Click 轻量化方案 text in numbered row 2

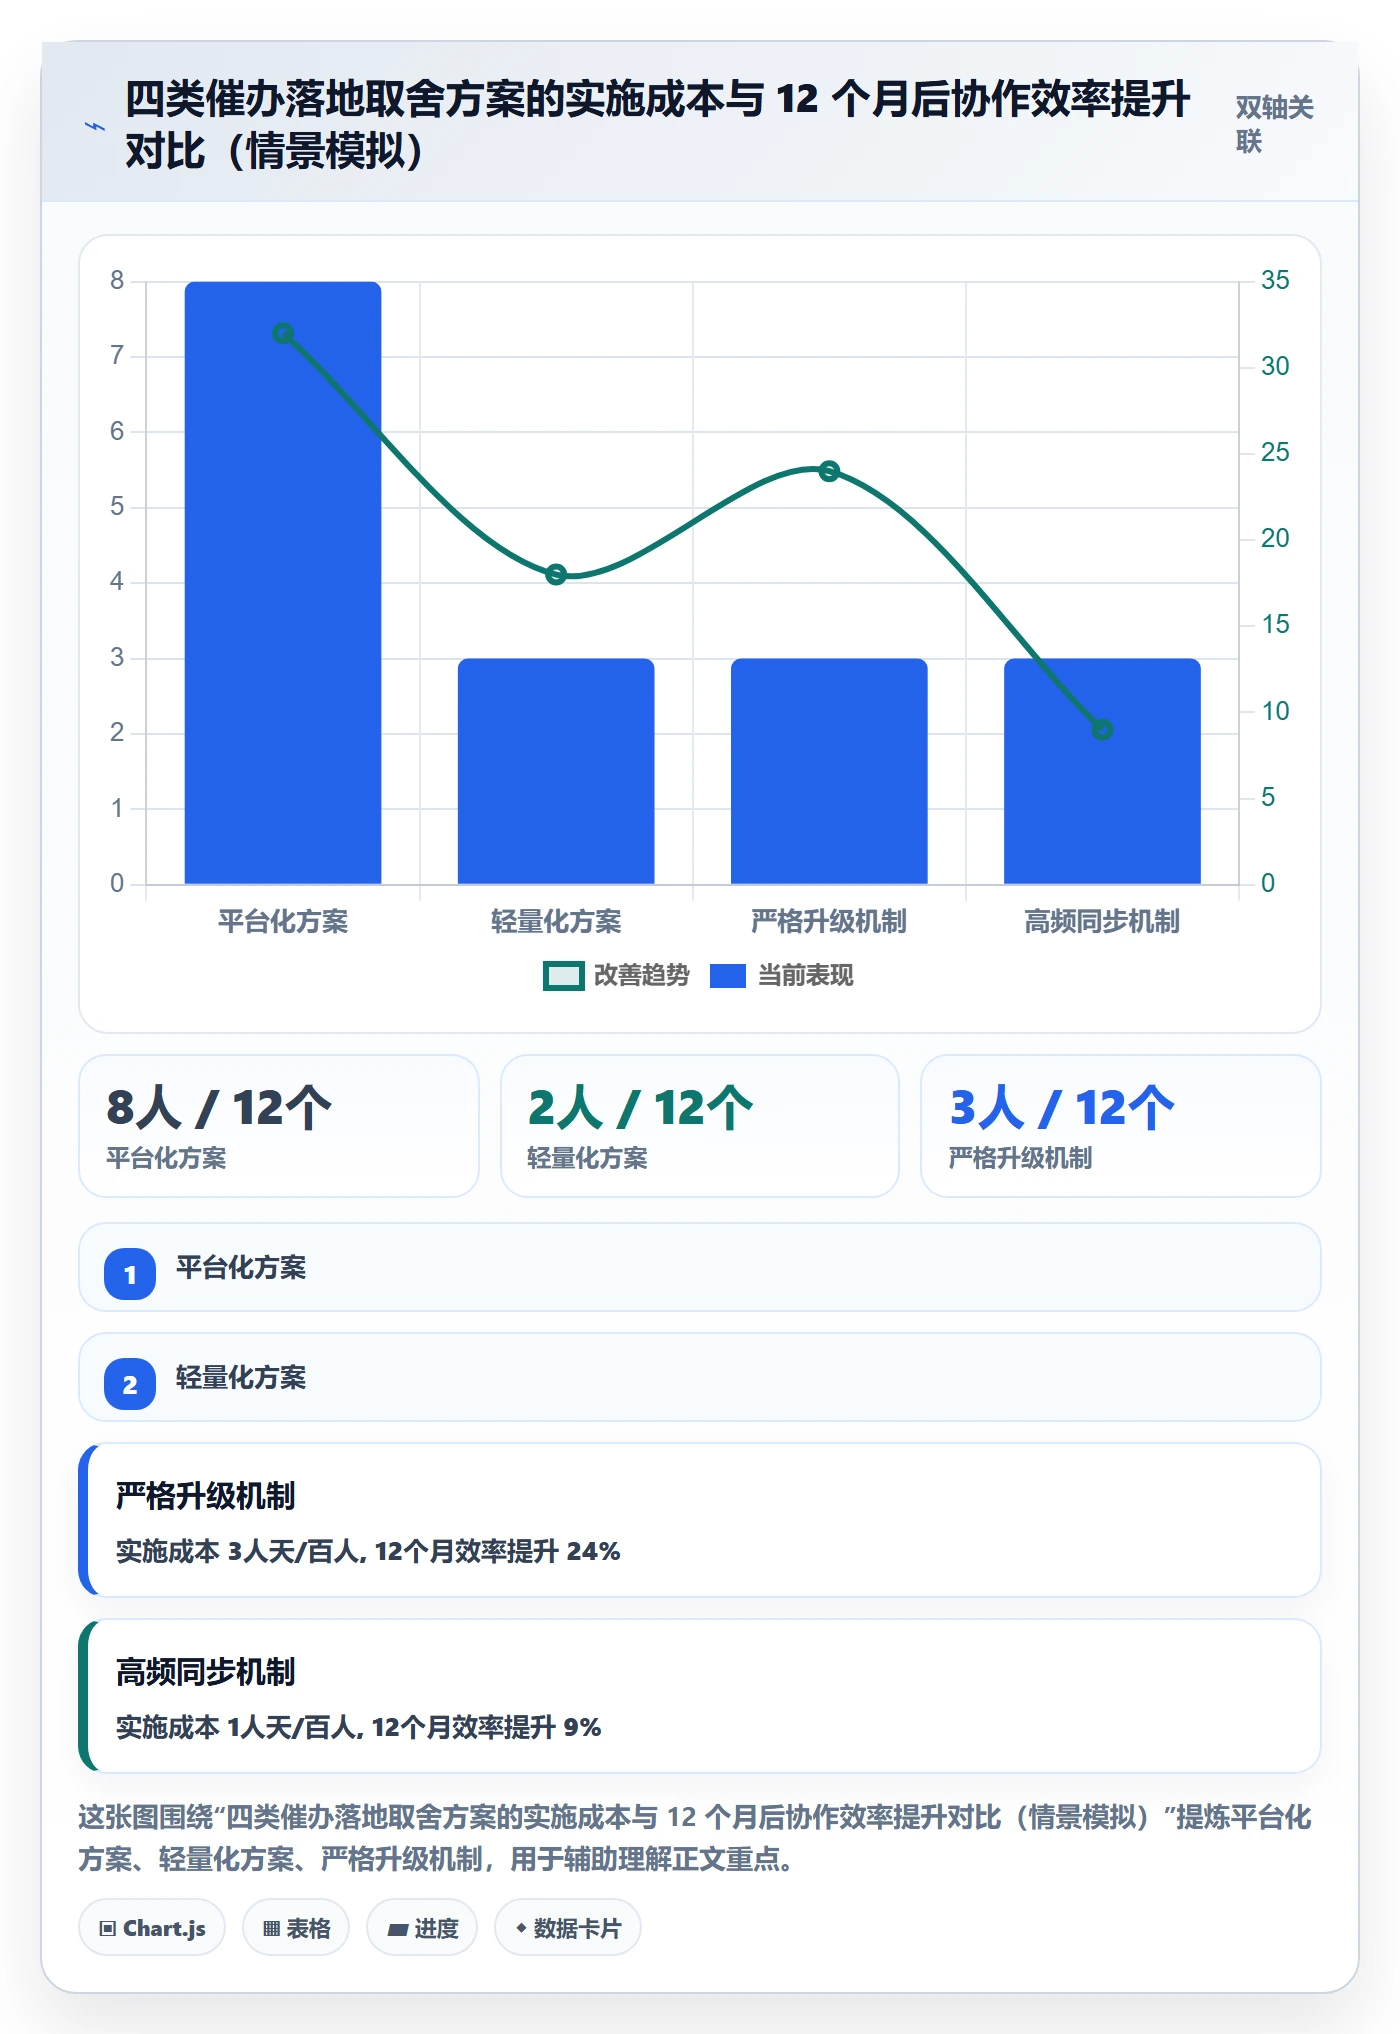(241, 1378)
